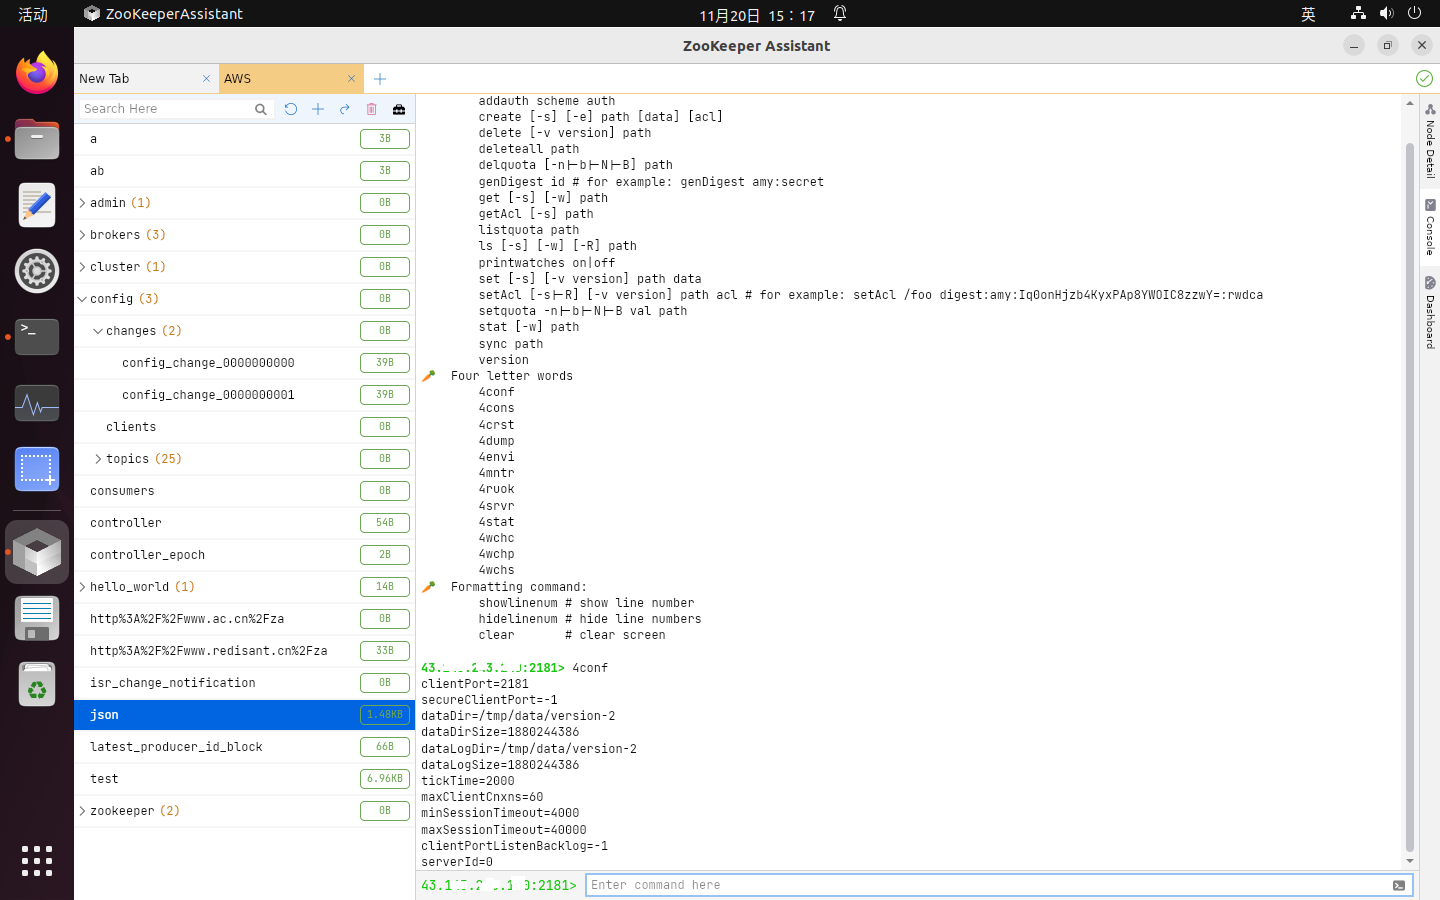Select the consumers node
This screenshot has width=1440, height=900.
click(244, 491)
